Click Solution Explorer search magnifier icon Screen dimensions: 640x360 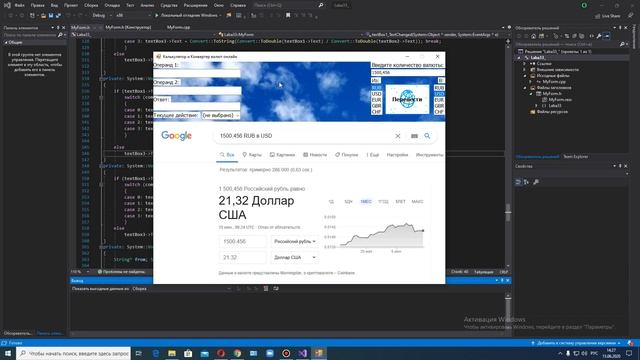click(622, 44)
